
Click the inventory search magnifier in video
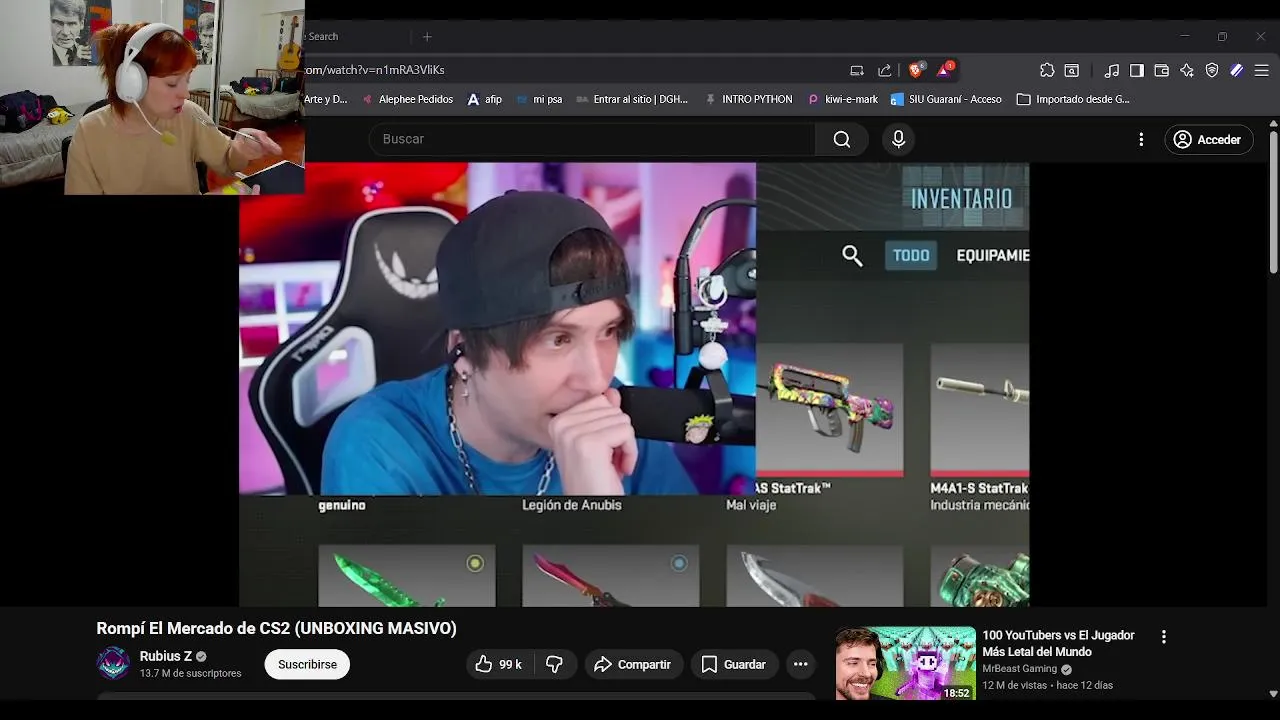coord(852,256)
